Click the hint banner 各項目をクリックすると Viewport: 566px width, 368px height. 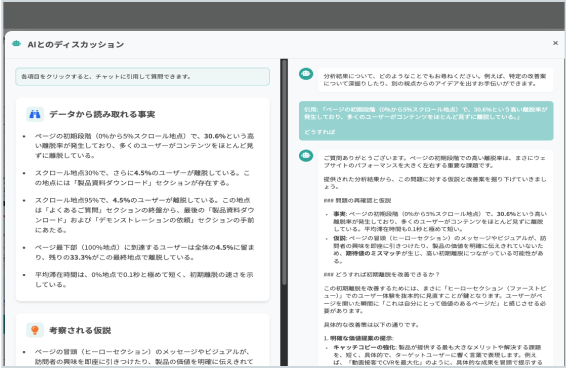pyautogui.click(x=143, y=77)
